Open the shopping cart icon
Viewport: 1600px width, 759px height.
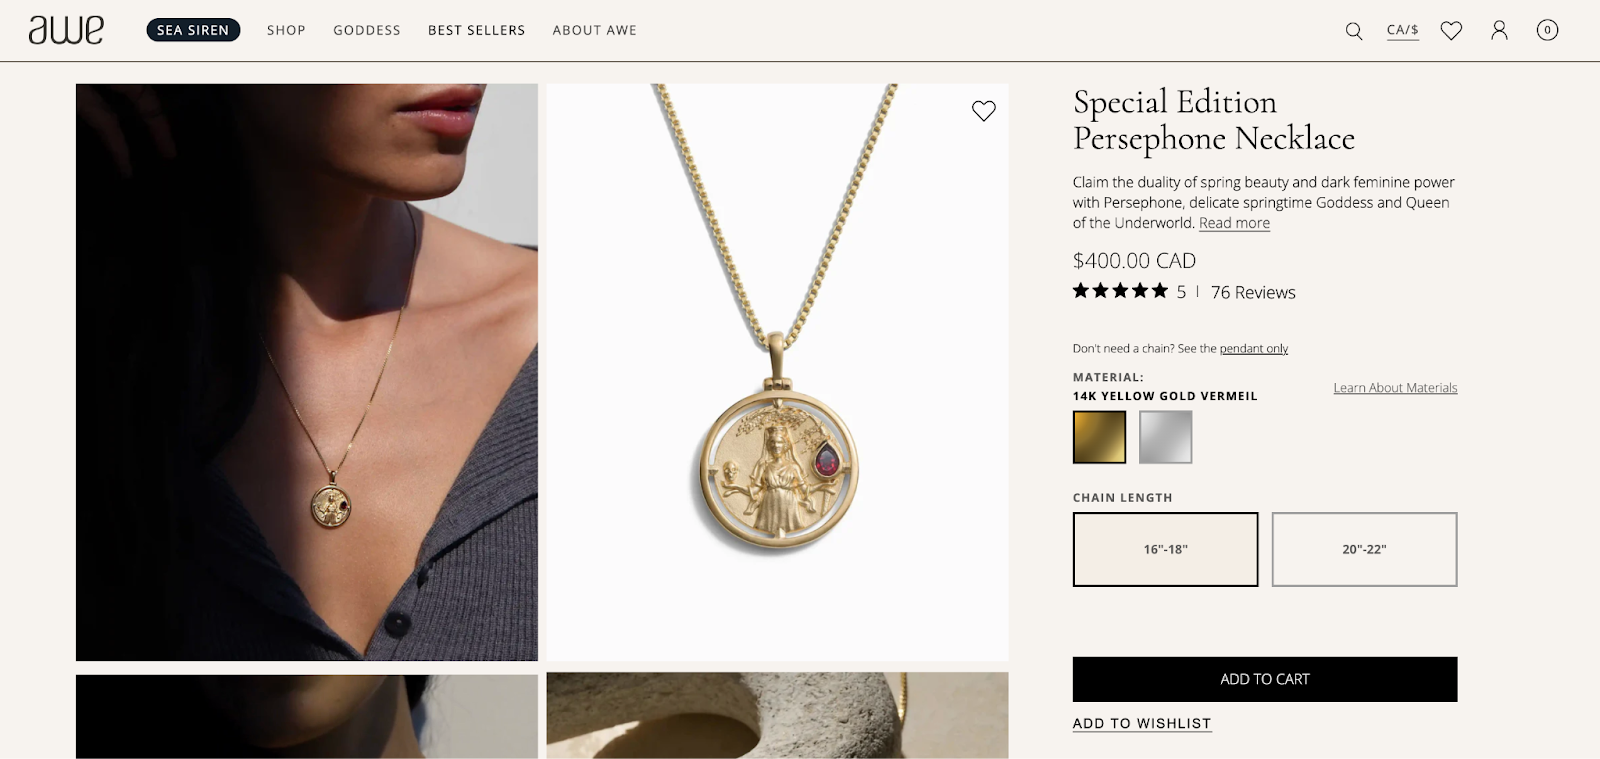point(1547,31)
